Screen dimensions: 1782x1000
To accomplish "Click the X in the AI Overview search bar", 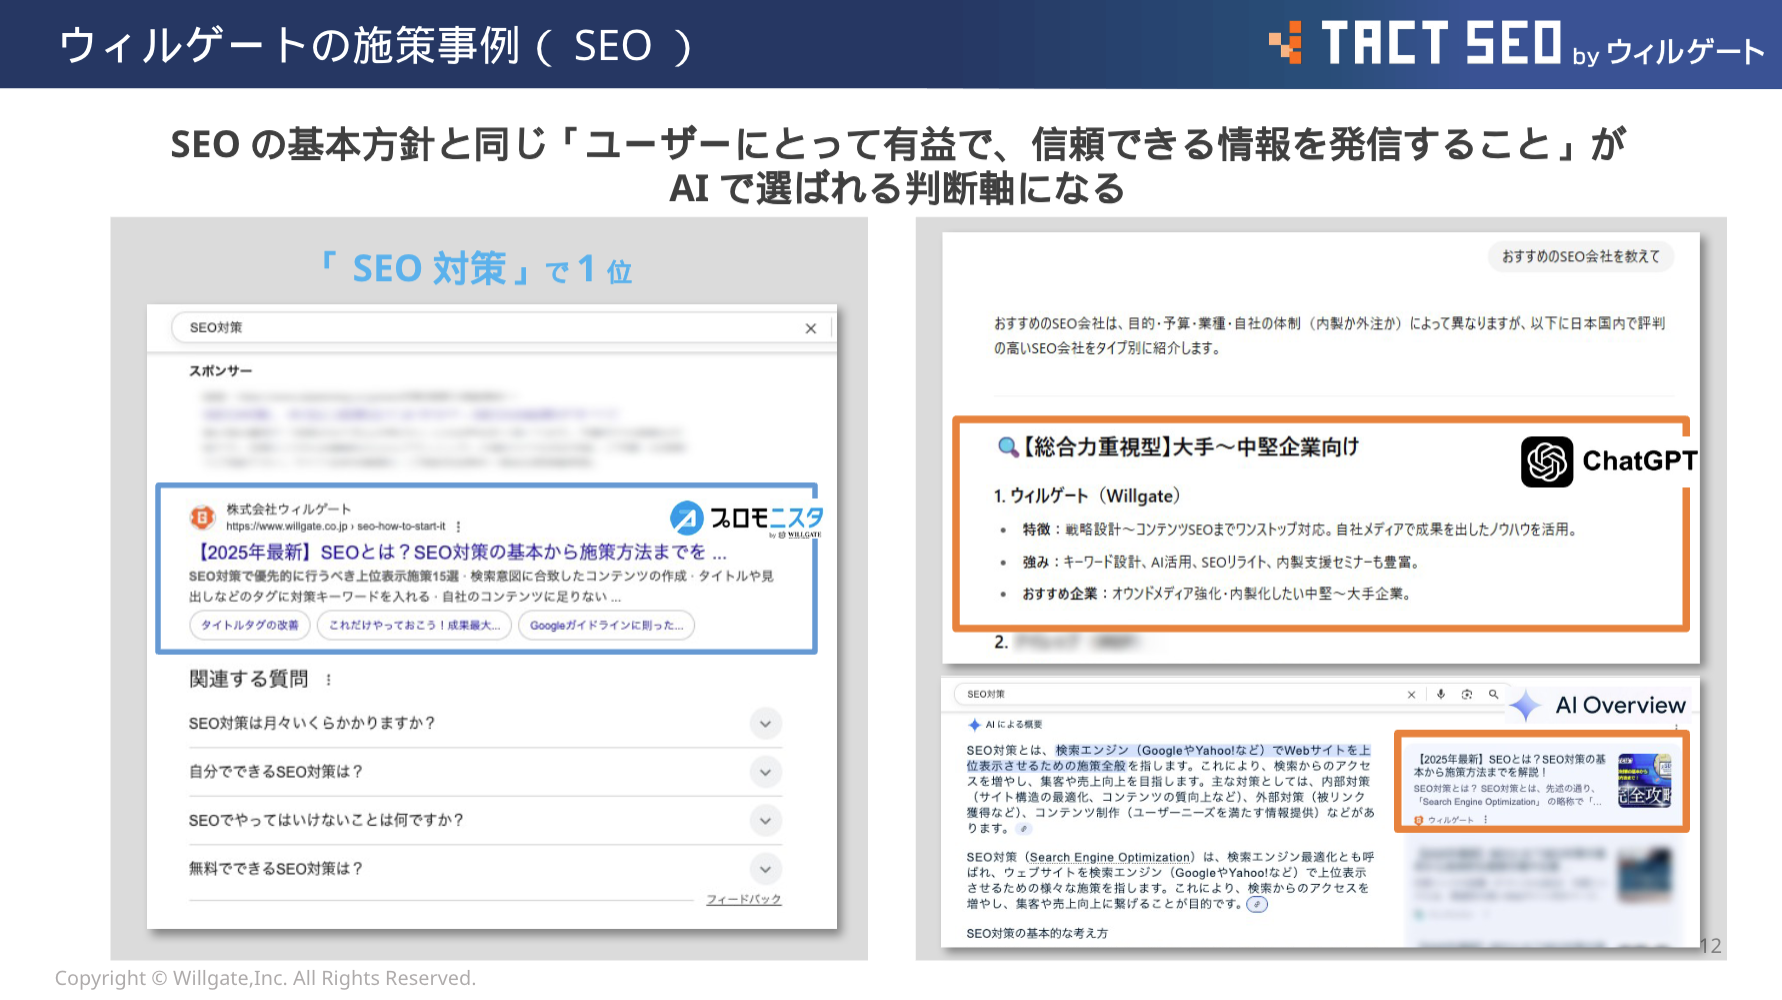I will [x=1411, y=694].
